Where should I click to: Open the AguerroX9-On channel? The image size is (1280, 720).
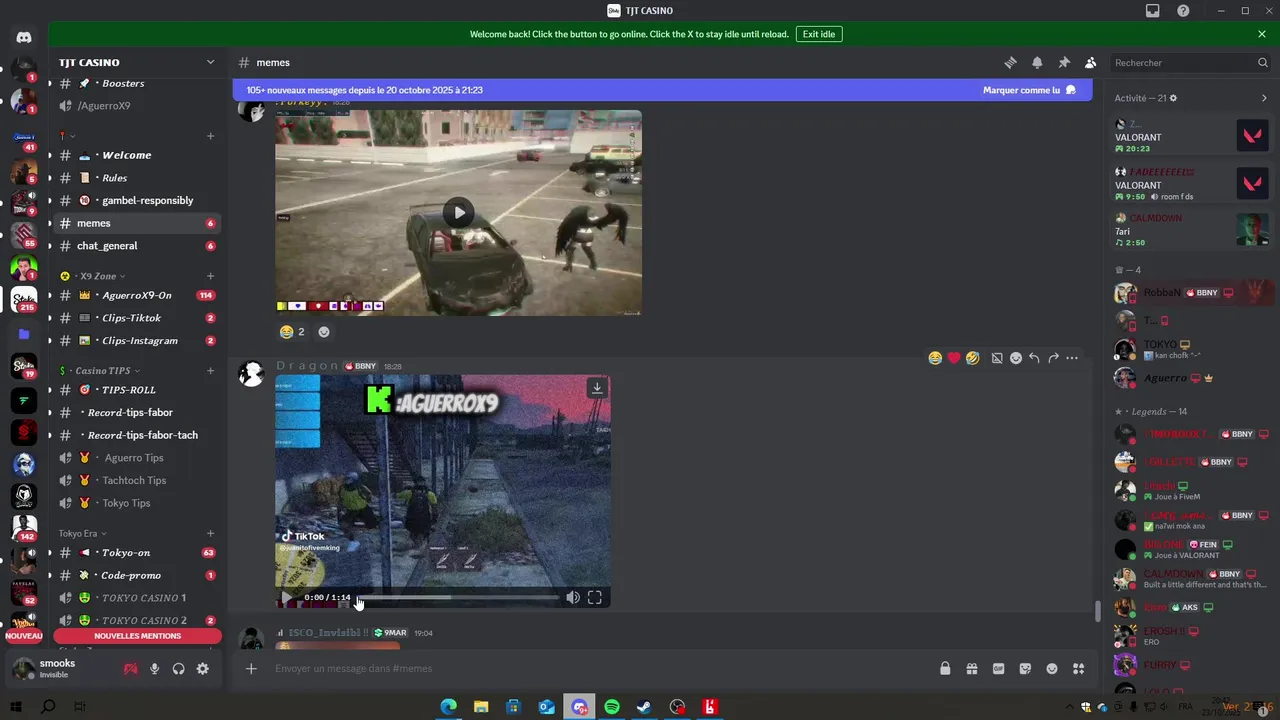(136, 295)
